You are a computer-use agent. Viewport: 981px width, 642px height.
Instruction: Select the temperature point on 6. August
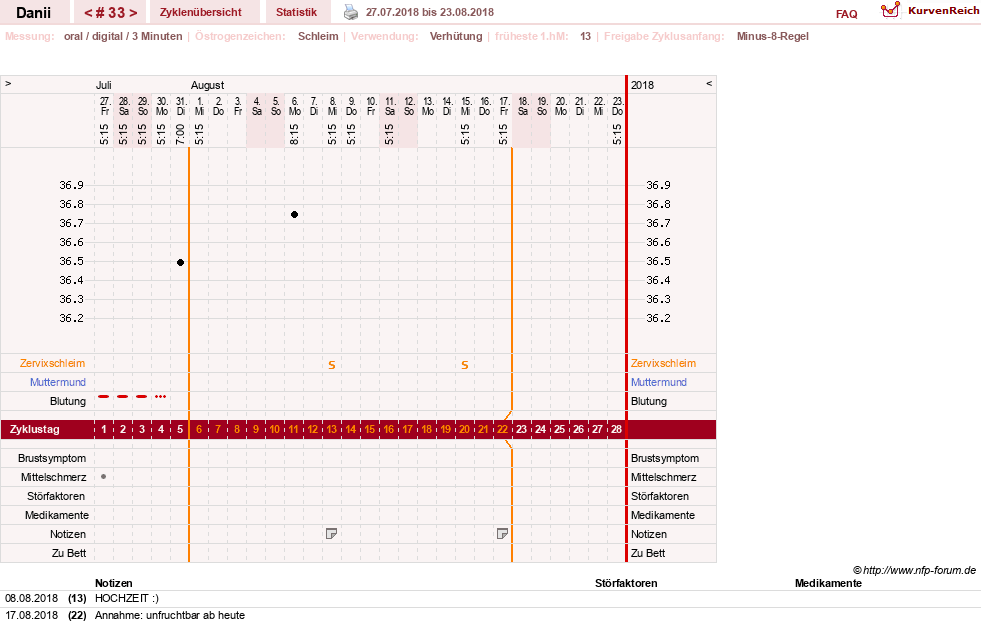tap(294, 215)
